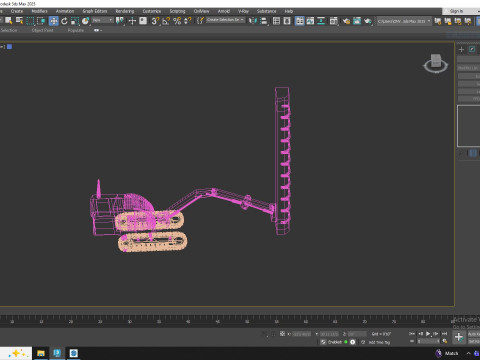
Task: Toggle Select and Manipulate crosshair icon
Action: coord(132,21)
